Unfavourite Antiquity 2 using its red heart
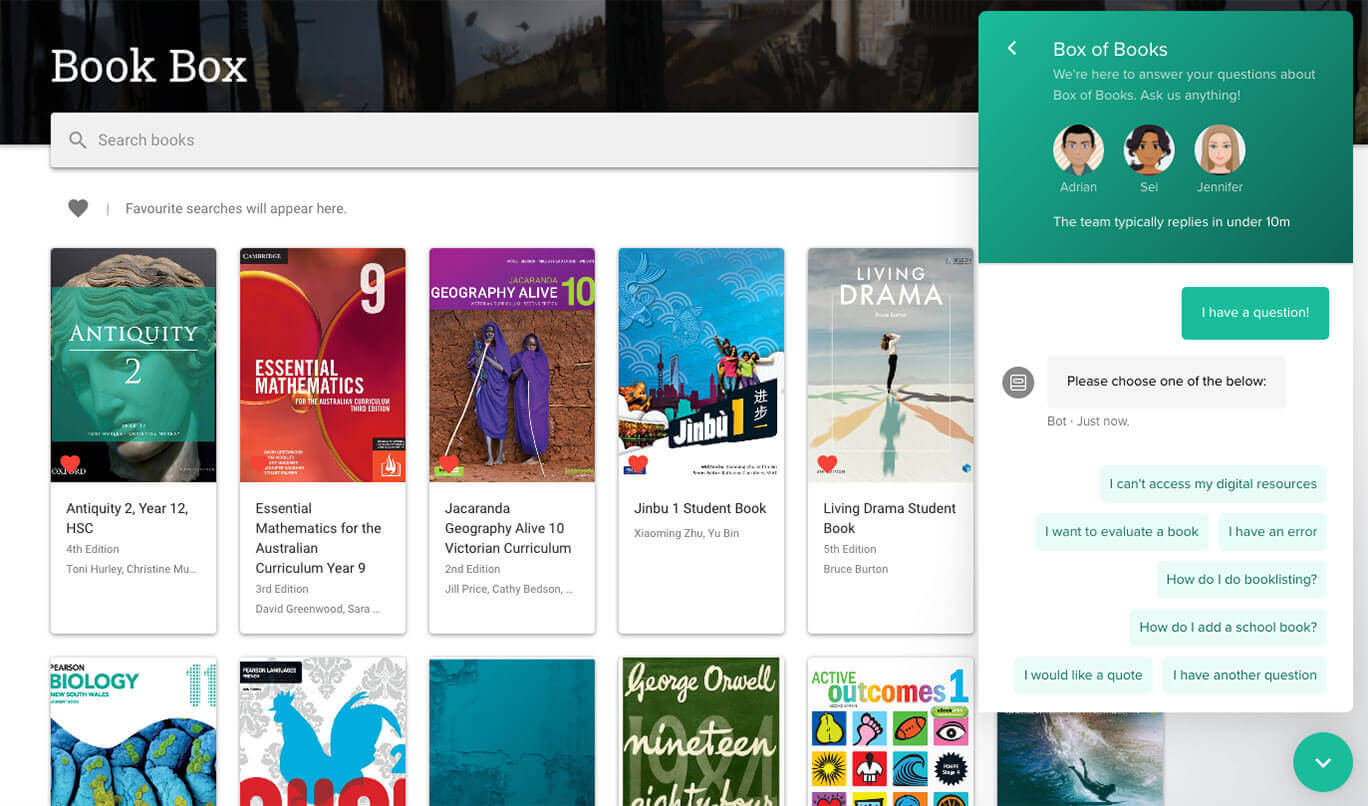This screenshot has width=1368, height=806. click(70, 464)
